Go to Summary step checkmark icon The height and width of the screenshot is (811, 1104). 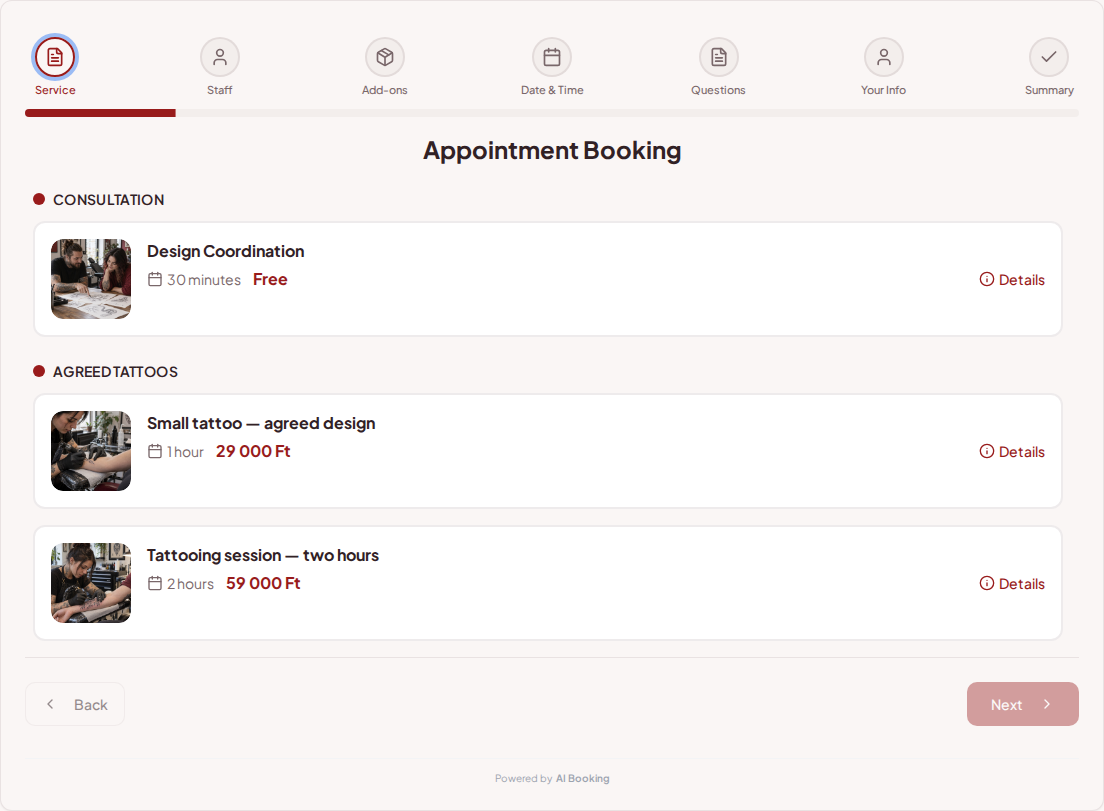tap(1049, 57)
